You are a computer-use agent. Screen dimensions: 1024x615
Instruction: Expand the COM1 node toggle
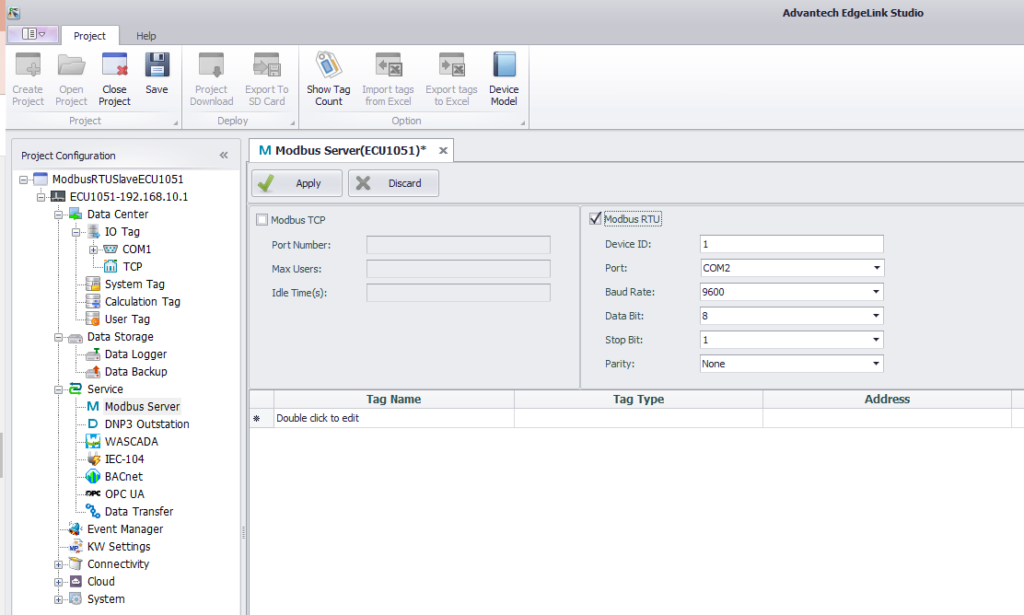tap(93, 249)
